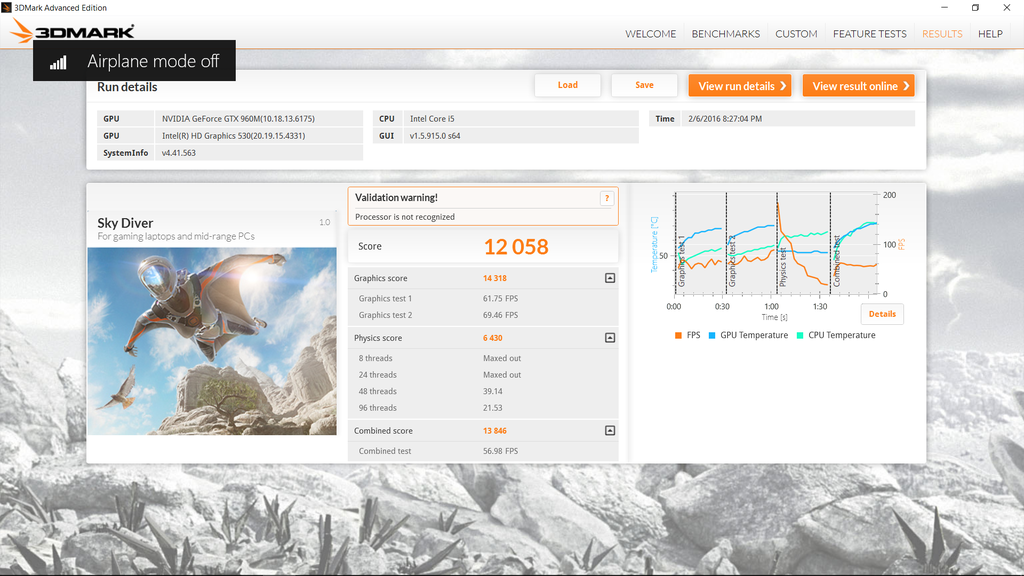Screen dimensions: 1024x576
Task: Click the blue GPU Temperature legend swatch
Action: click(x=712, y=336)
